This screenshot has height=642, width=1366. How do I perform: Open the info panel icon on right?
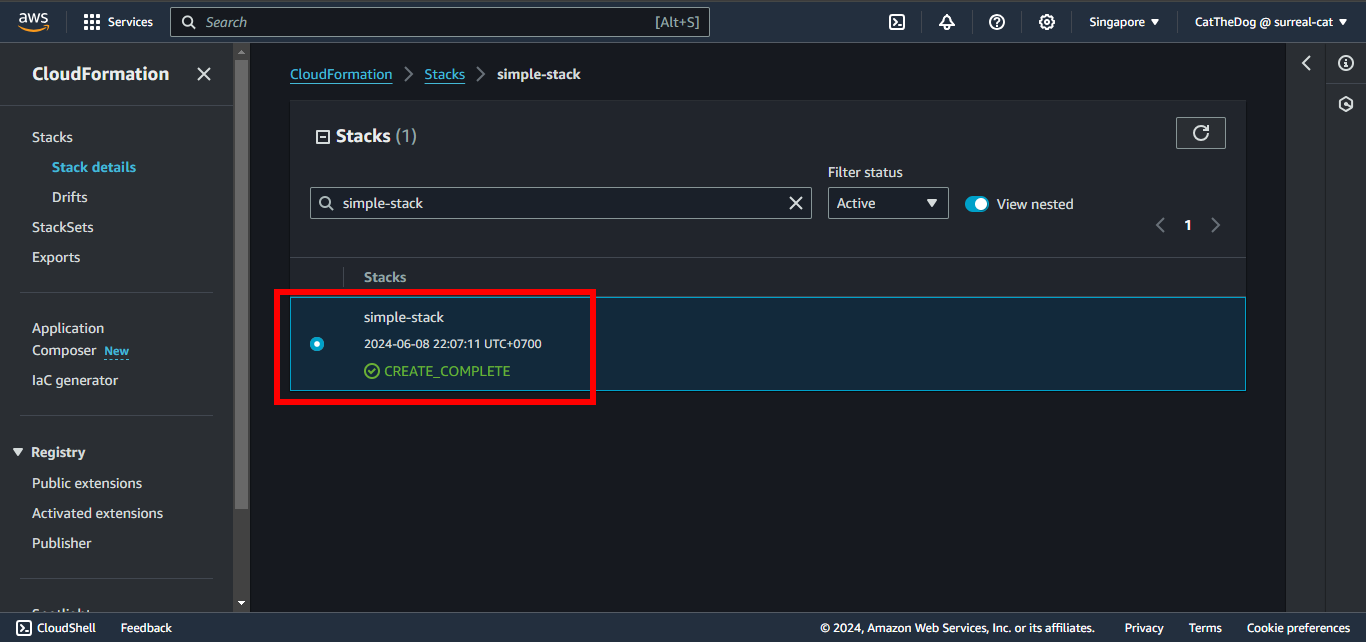coord(1346,63)
